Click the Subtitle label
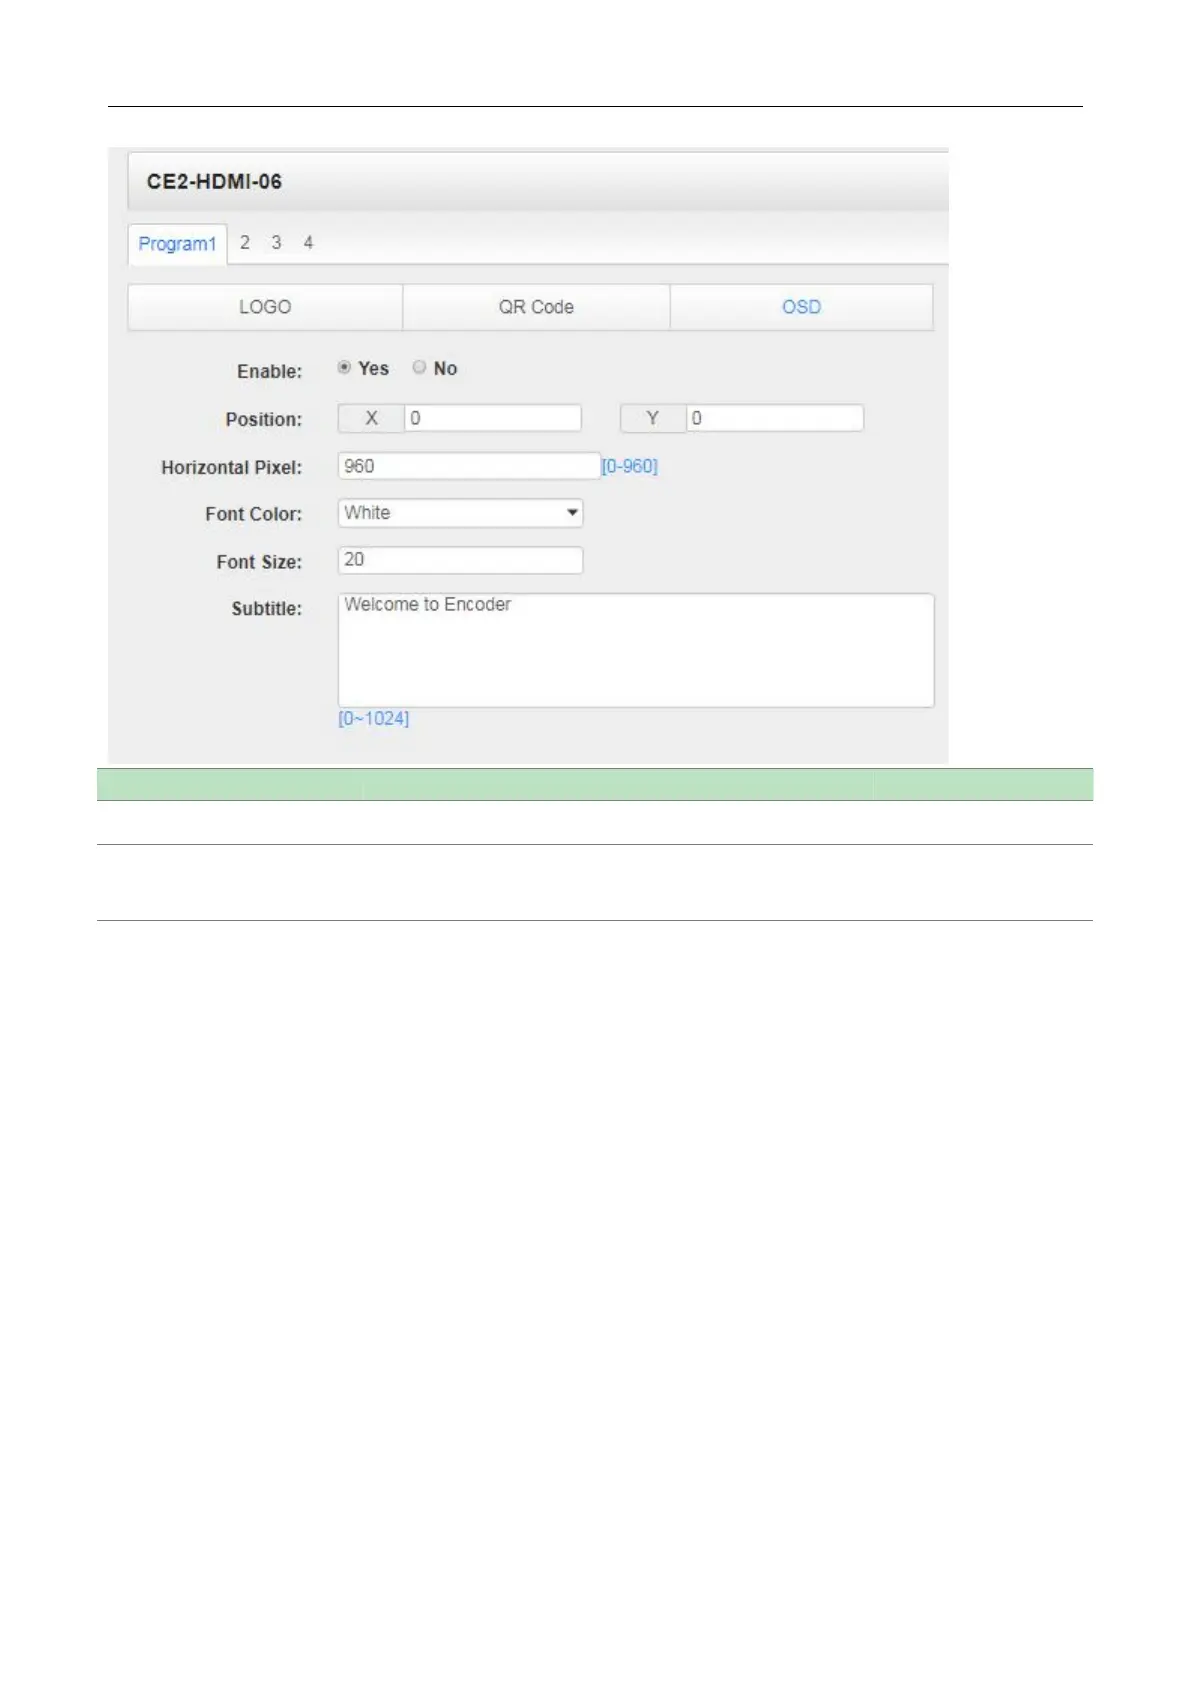 click(266, 608)
